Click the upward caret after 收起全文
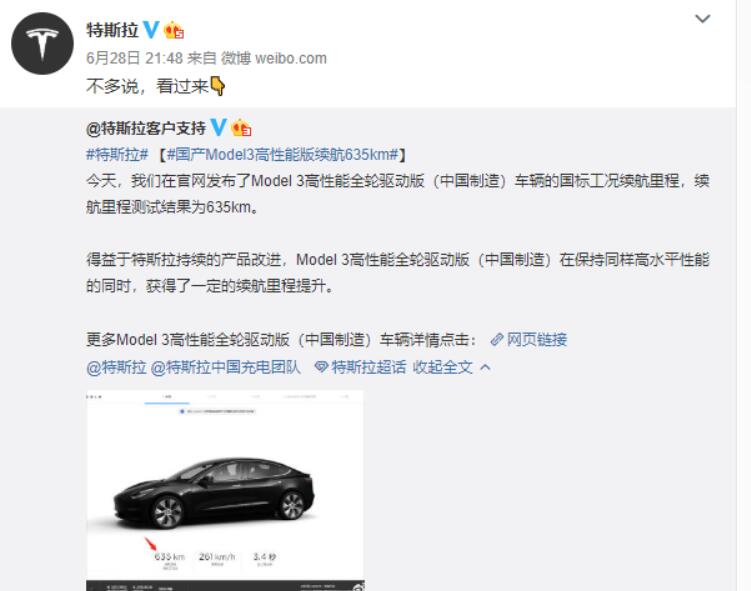The image size is (751, 591). click(x=485, y=367)
